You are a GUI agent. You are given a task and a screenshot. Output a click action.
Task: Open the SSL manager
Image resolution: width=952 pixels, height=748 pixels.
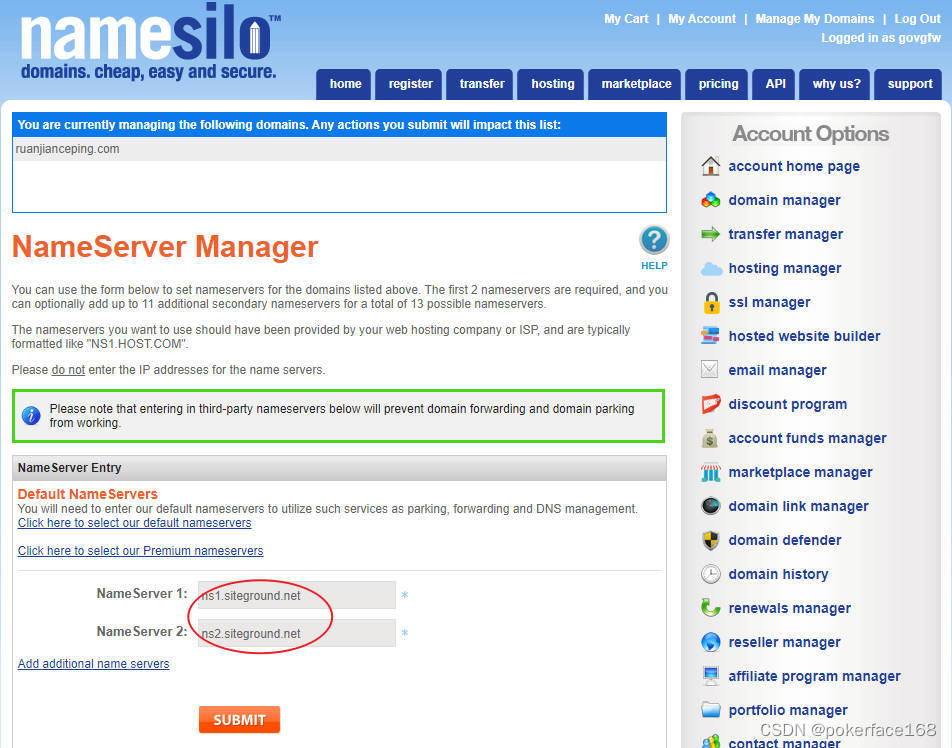(769, 302)
